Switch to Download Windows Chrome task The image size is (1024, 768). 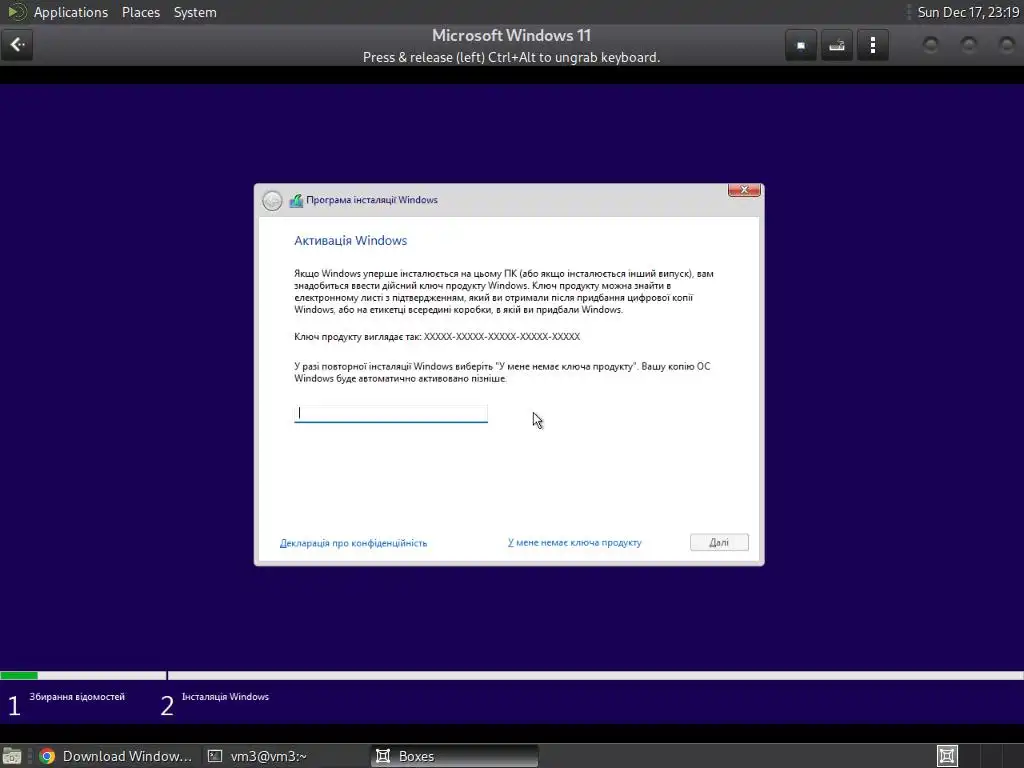coord(116,756)
